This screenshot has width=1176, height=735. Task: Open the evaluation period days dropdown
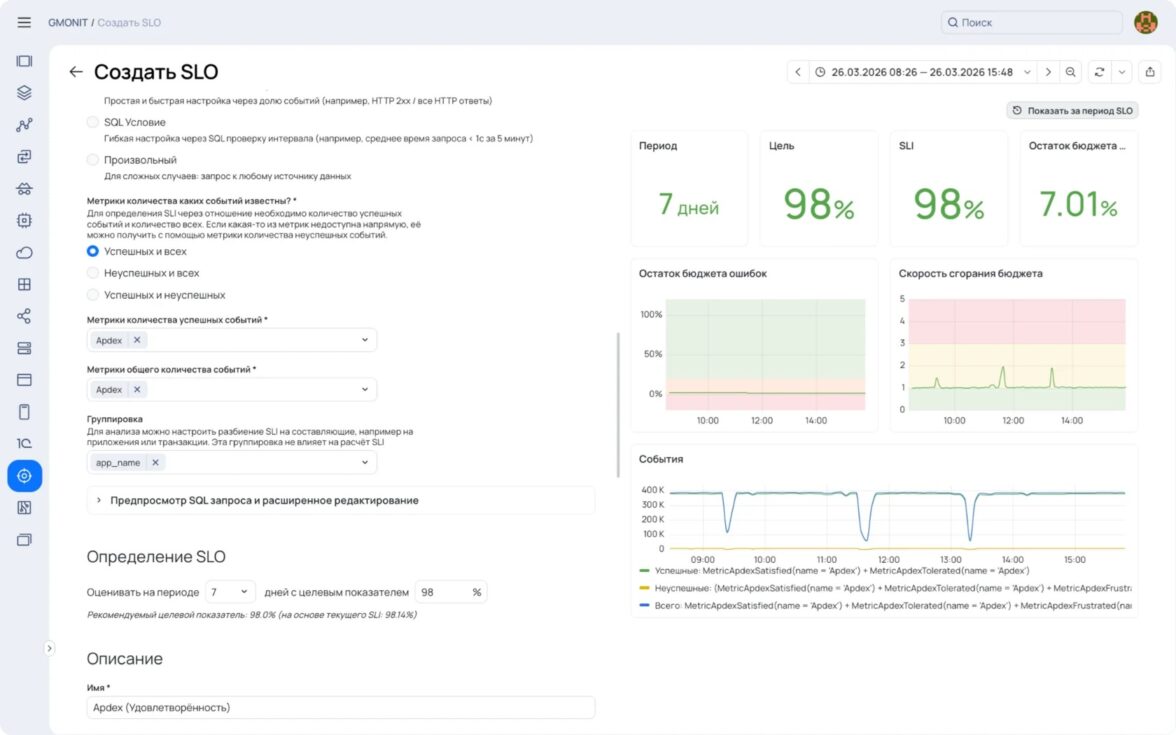[x=229, y=592]
